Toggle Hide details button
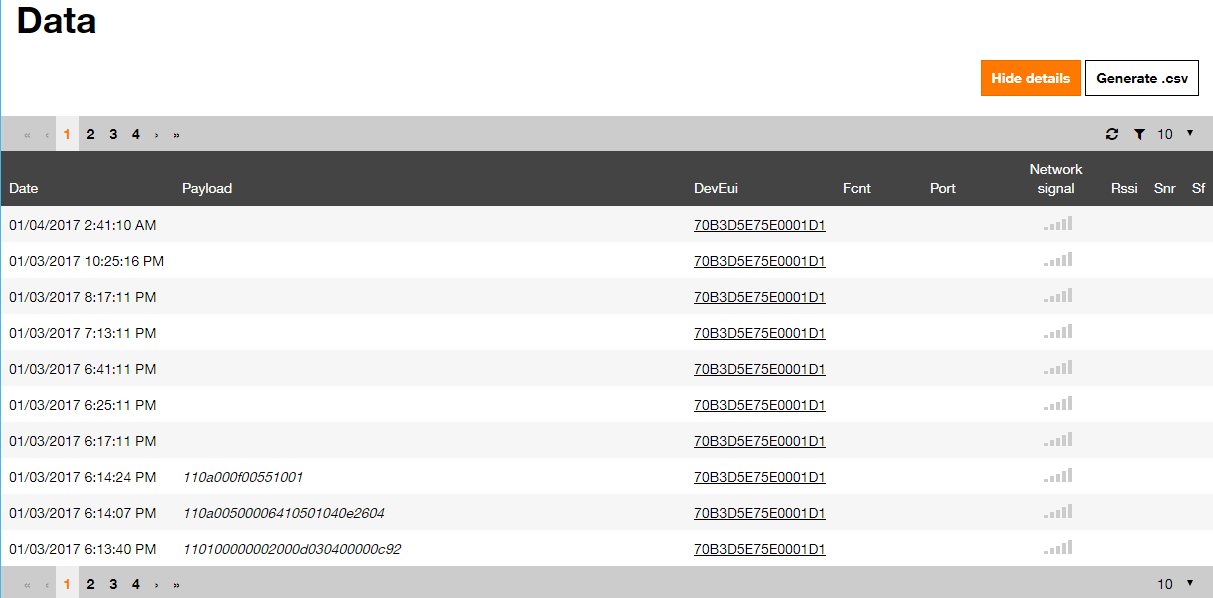This screenshot has width=1213, height=598. [x=1031, y=78]
